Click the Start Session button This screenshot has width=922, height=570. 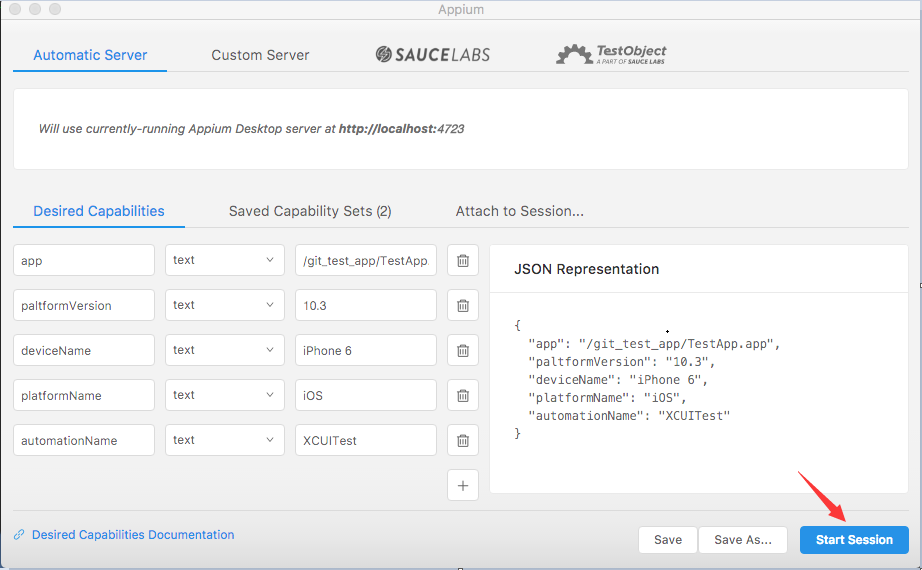click(x=854, y=540)
